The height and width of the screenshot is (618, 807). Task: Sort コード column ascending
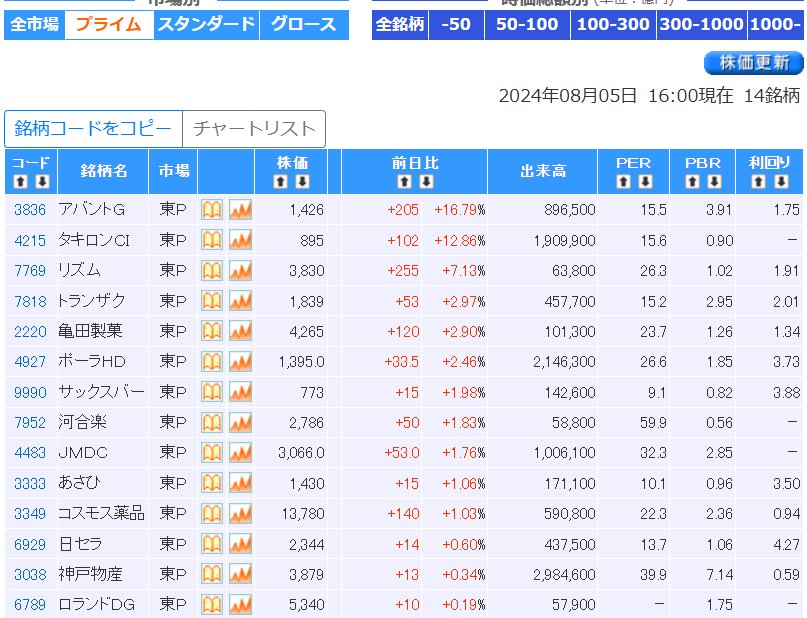pyautogui.click(x=20, y=182)
